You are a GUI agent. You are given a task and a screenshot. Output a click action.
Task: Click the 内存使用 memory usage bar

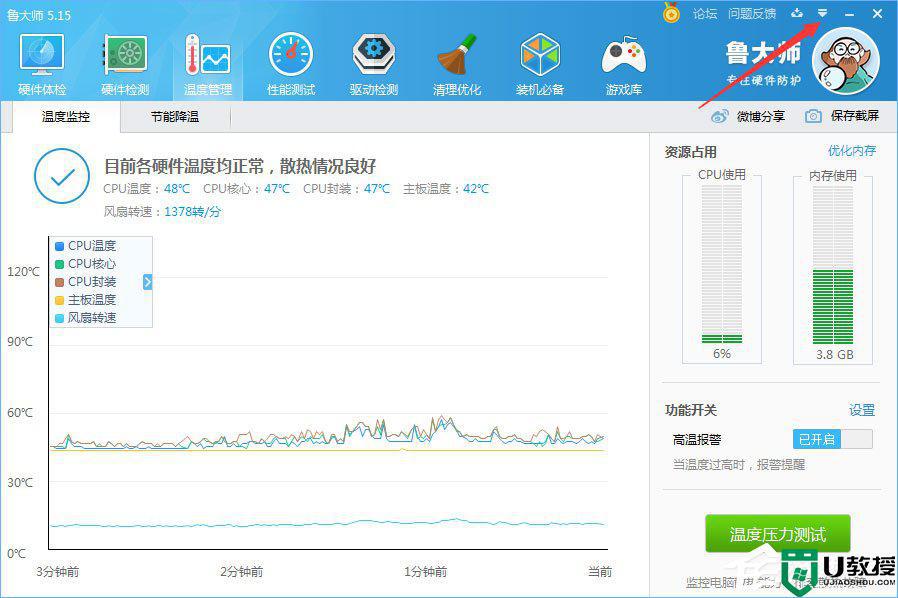coord(832,270)
